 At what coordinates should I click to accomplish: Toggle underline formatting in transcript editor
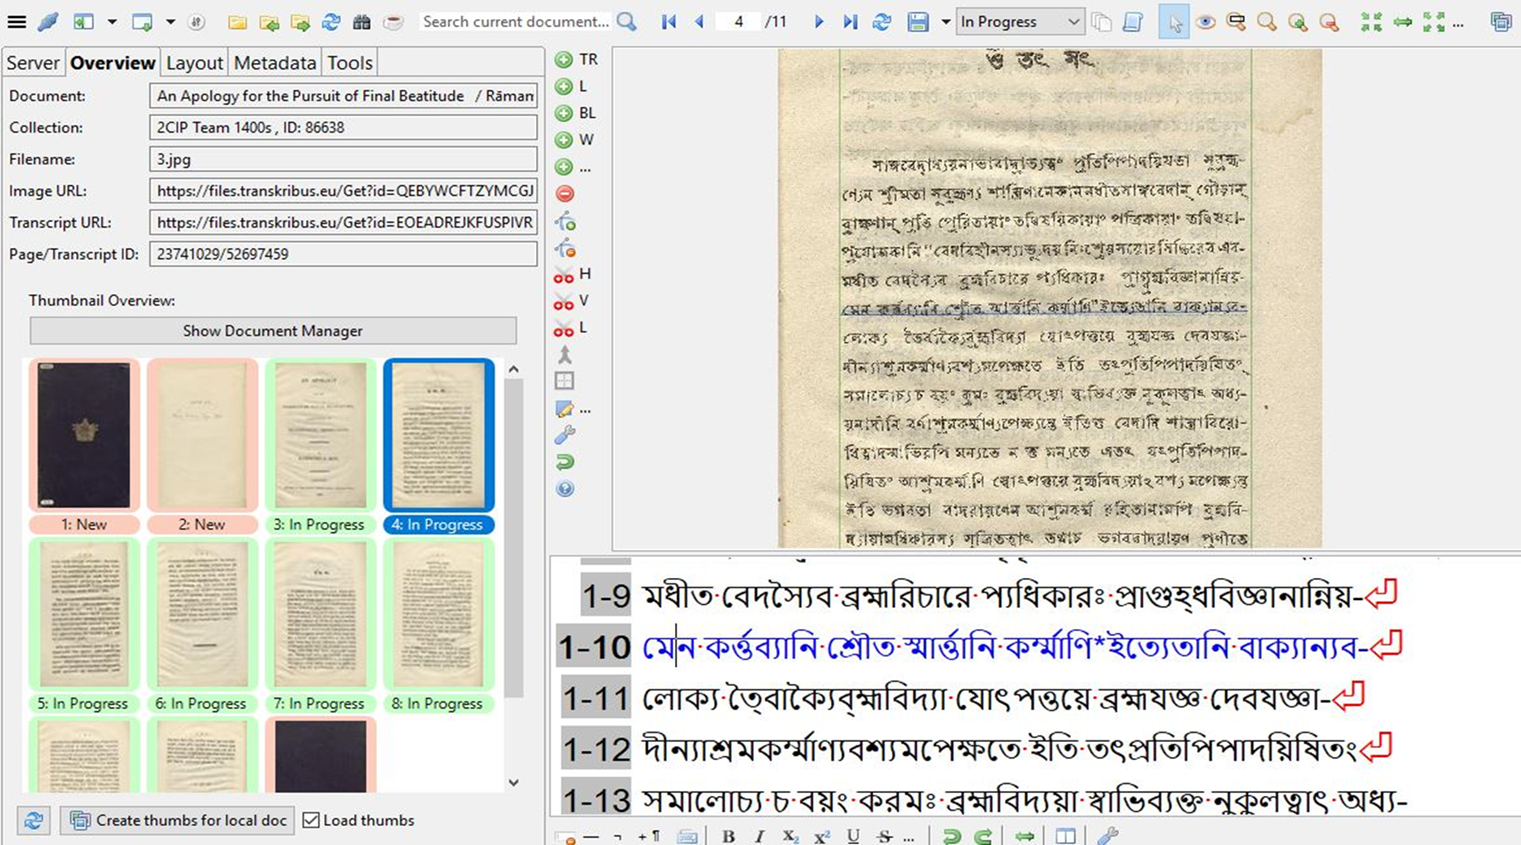click(853, 836)
